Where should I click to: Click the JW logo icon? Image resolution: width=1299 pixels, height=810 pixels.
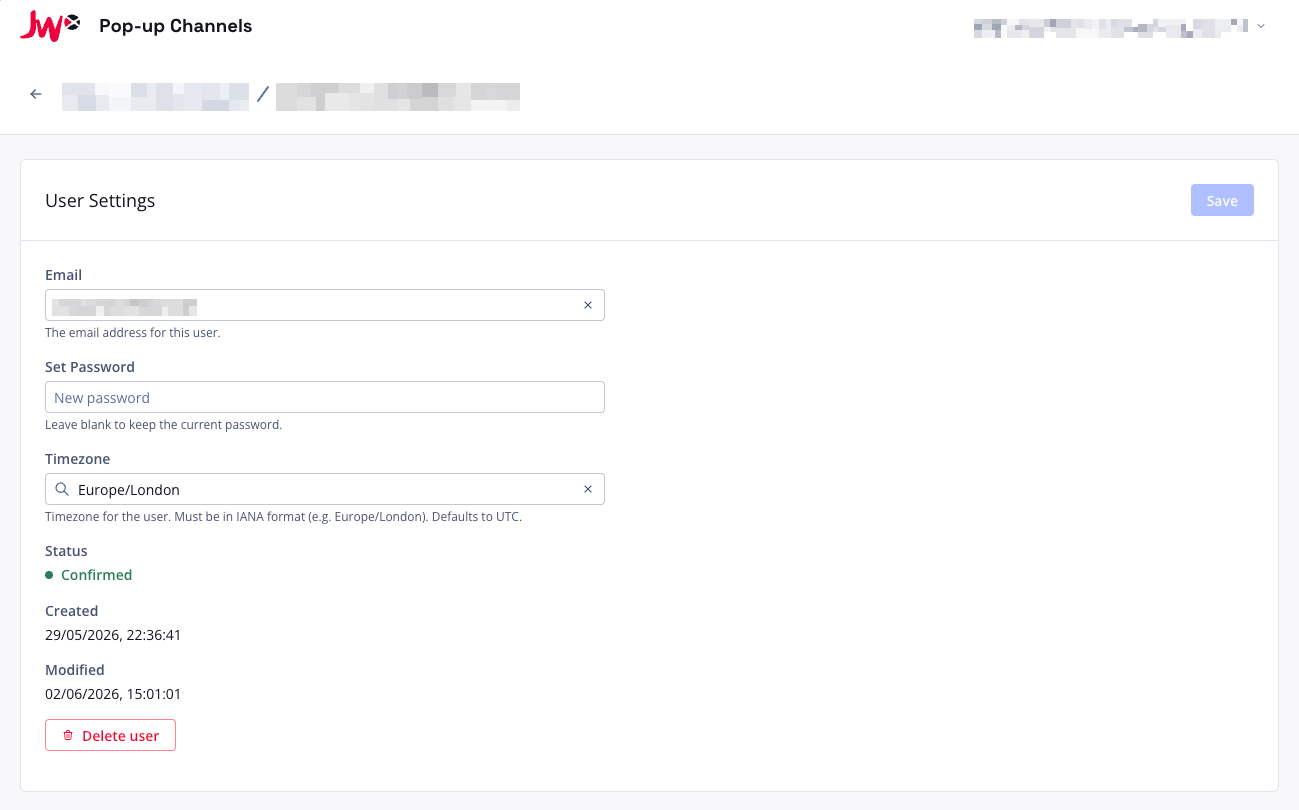click(x=49, y=26)
